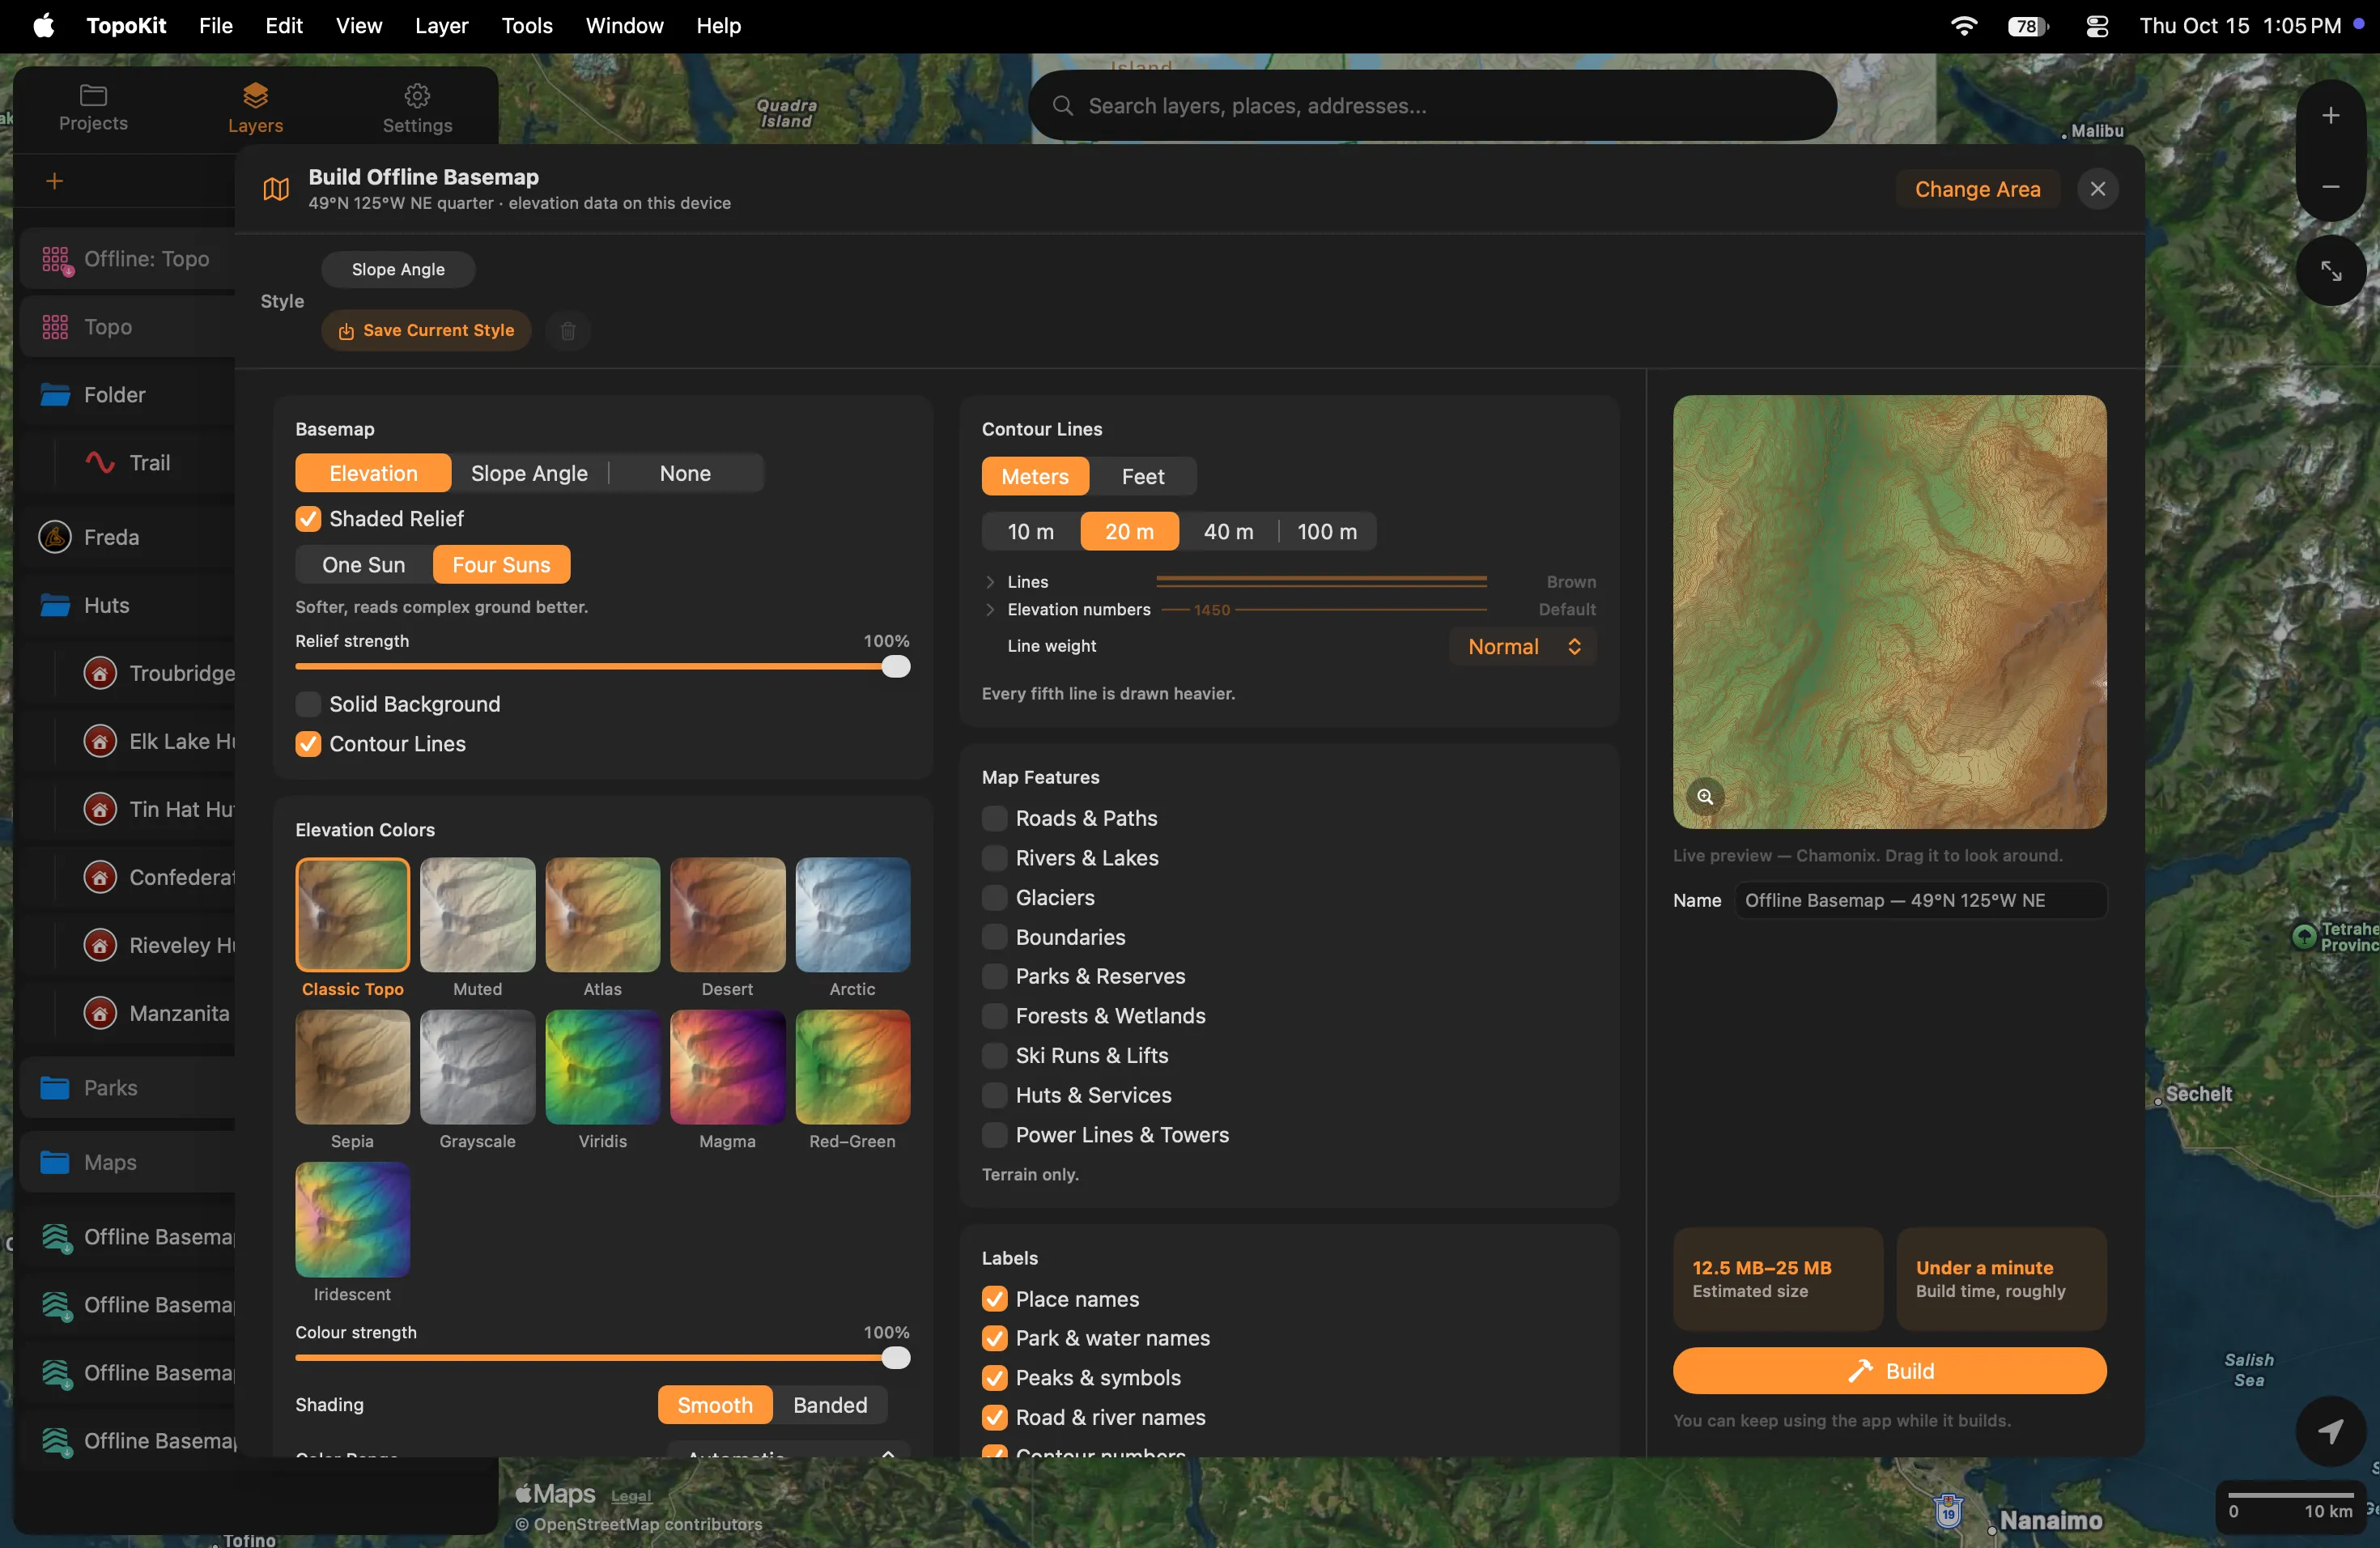The height and width of the screenshot is (1548, 2380).
Task: Open the Line weight Normal dropdown
Action: tap(1522, 647)
